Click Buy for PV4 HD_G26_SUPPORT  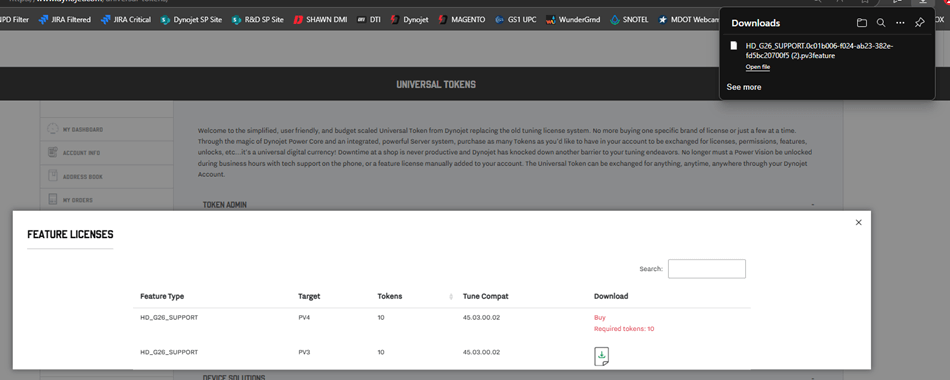click(599, 317)
